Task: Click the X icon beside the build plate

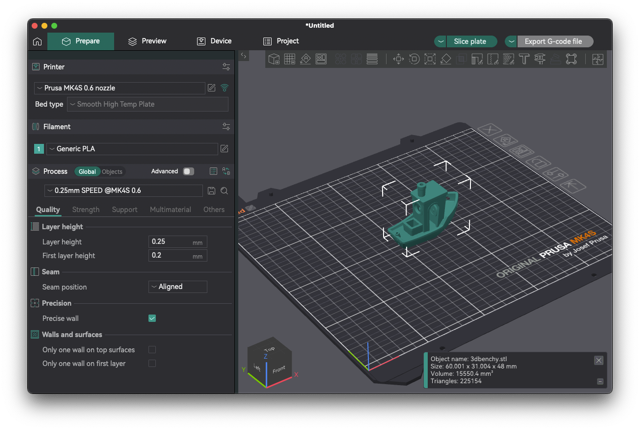Action: 489,130
